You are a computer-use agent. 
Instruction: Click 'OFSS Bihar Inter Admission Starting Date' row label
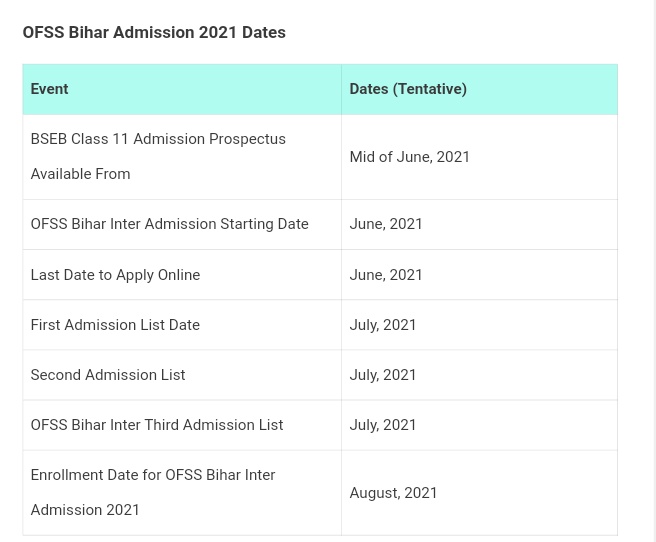(x=169, y=224)
